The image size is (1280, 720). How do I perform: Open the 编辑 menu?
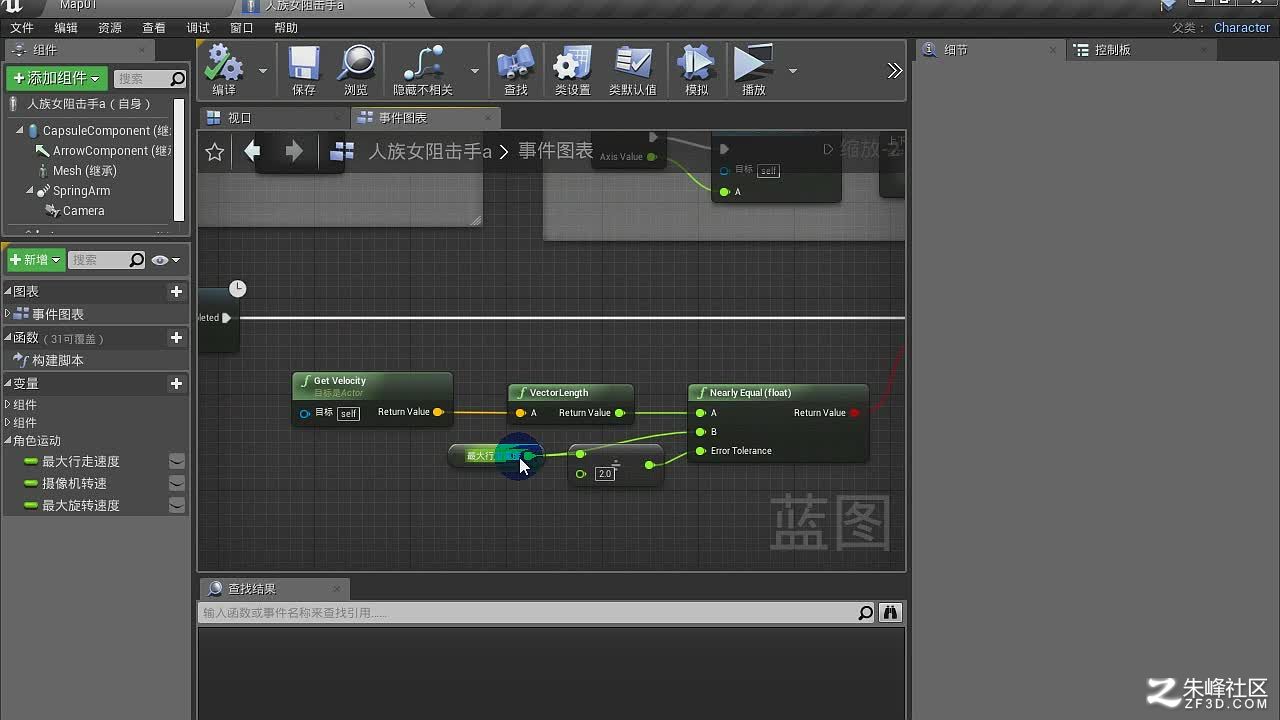[x=65, y=28]
